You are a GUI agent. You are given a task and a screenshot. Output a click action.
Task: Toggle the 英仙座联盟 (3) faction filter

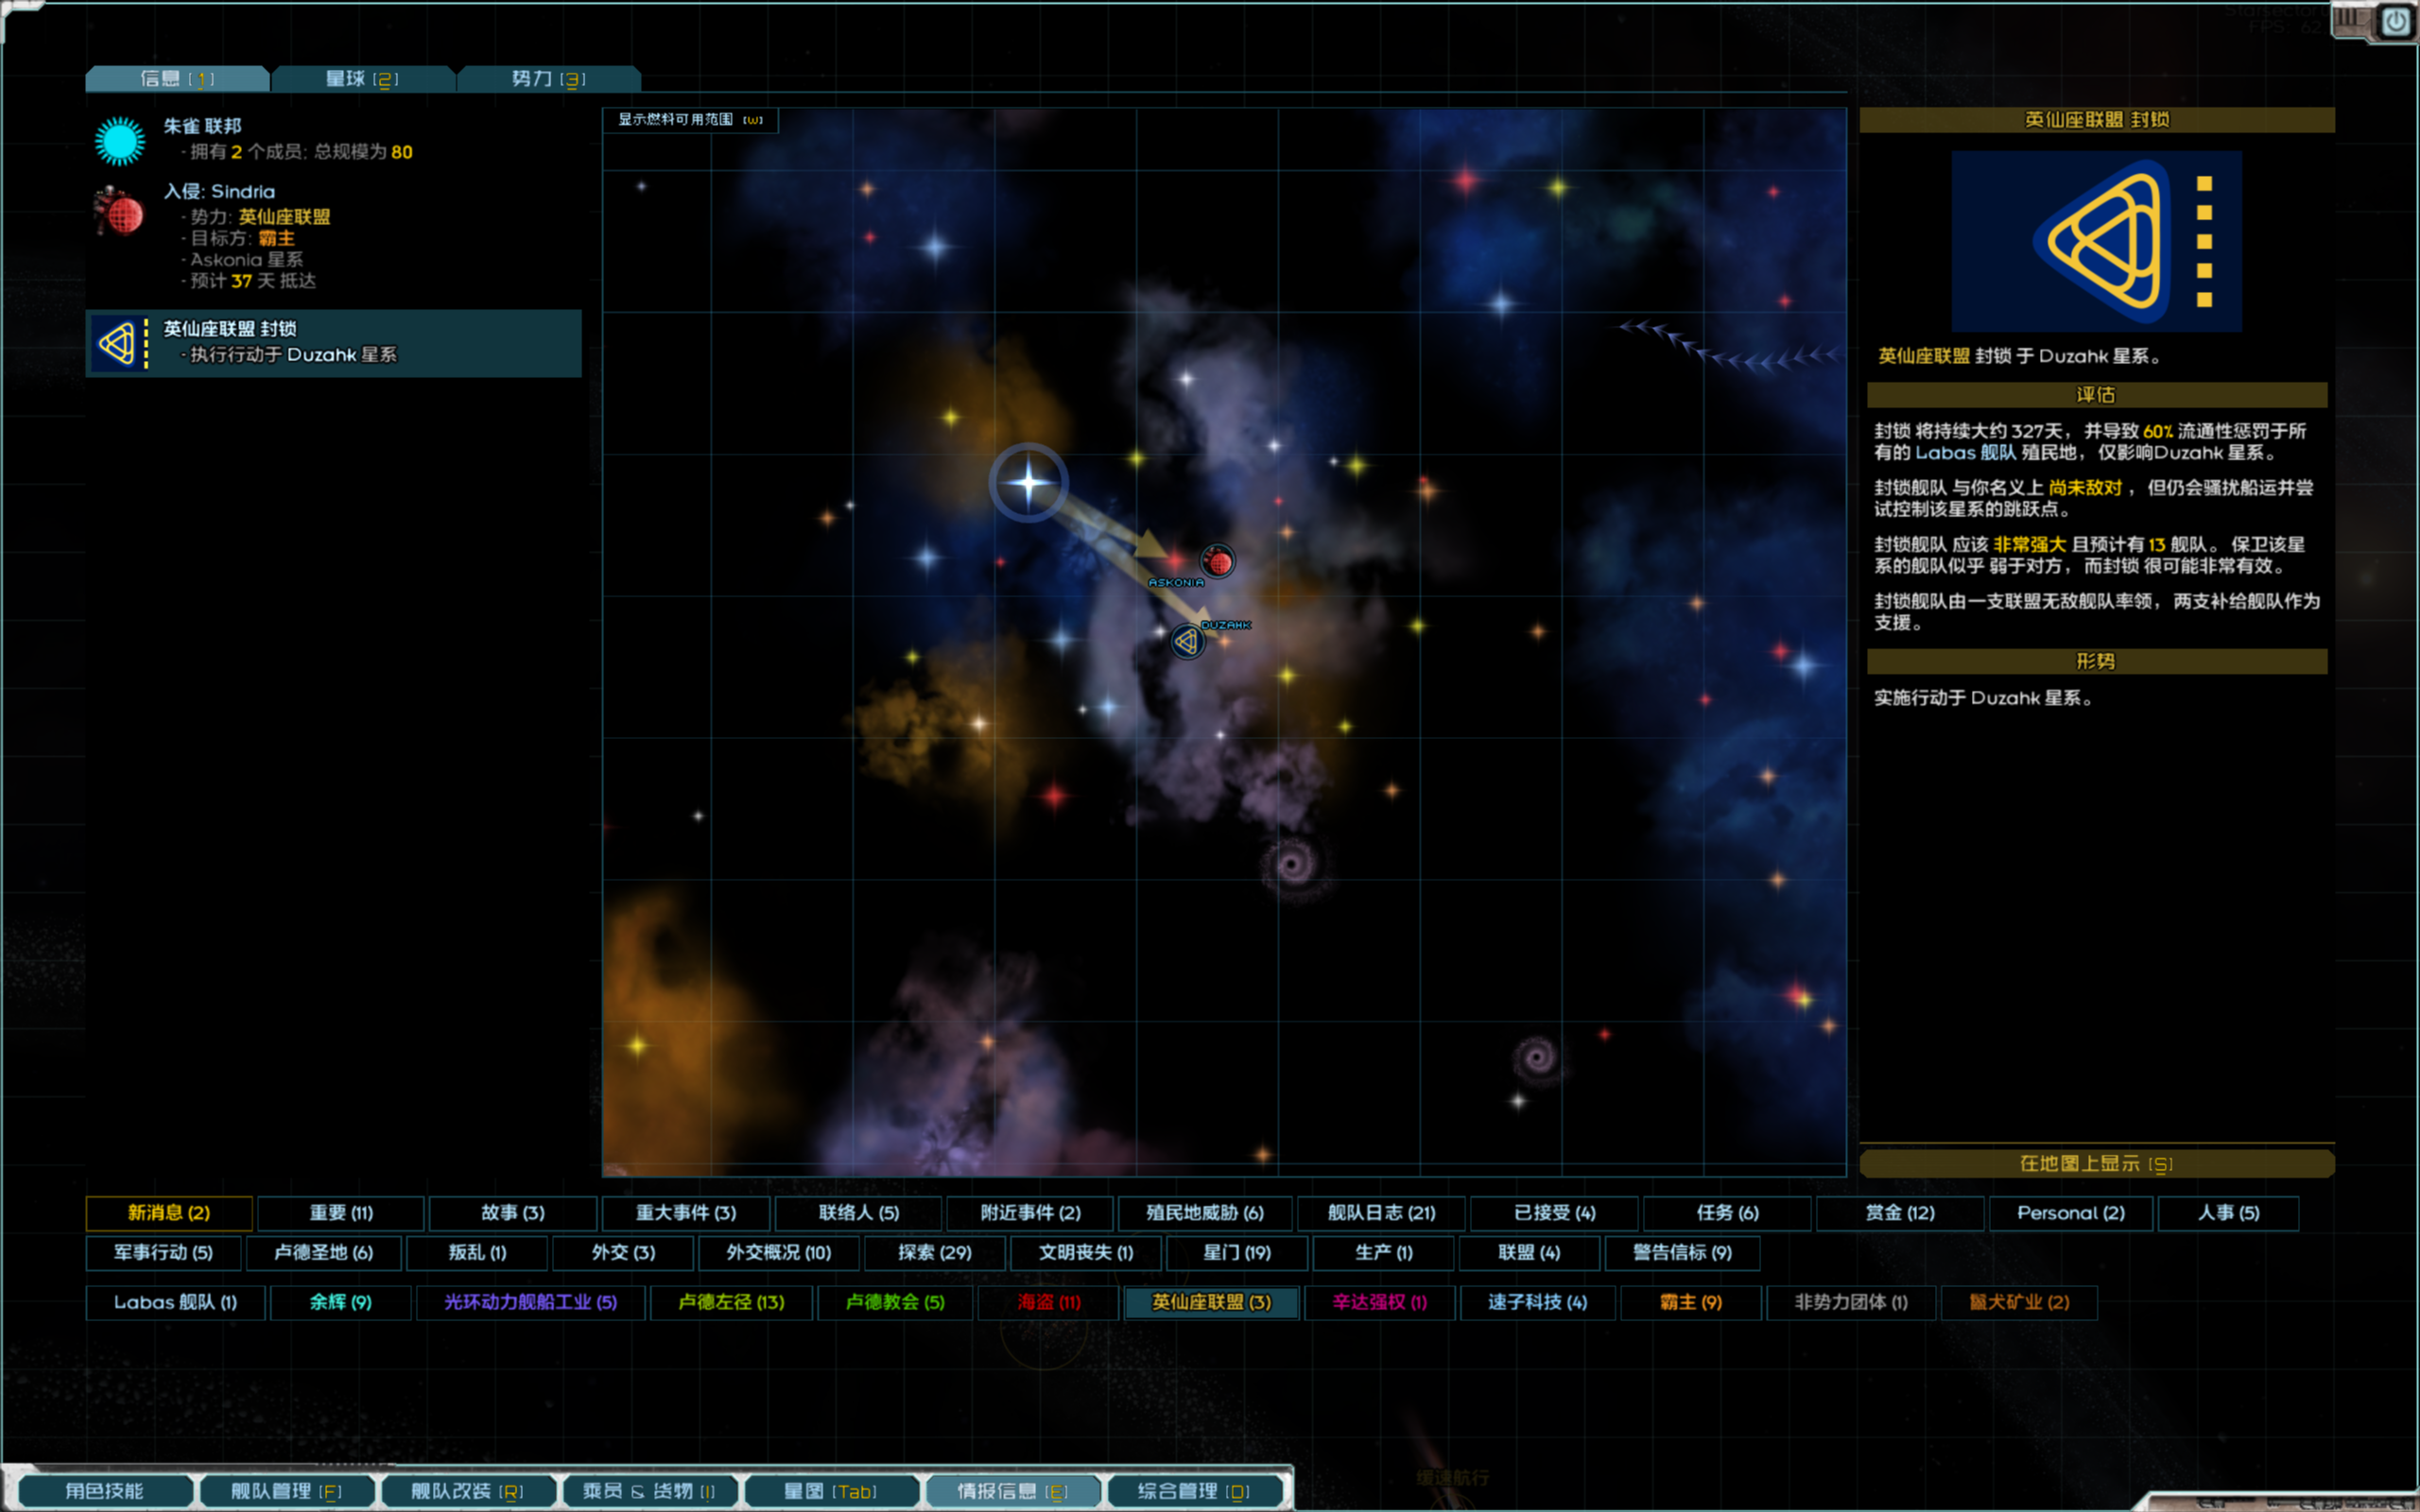pyautogui.click(x=1211, y=1302)
